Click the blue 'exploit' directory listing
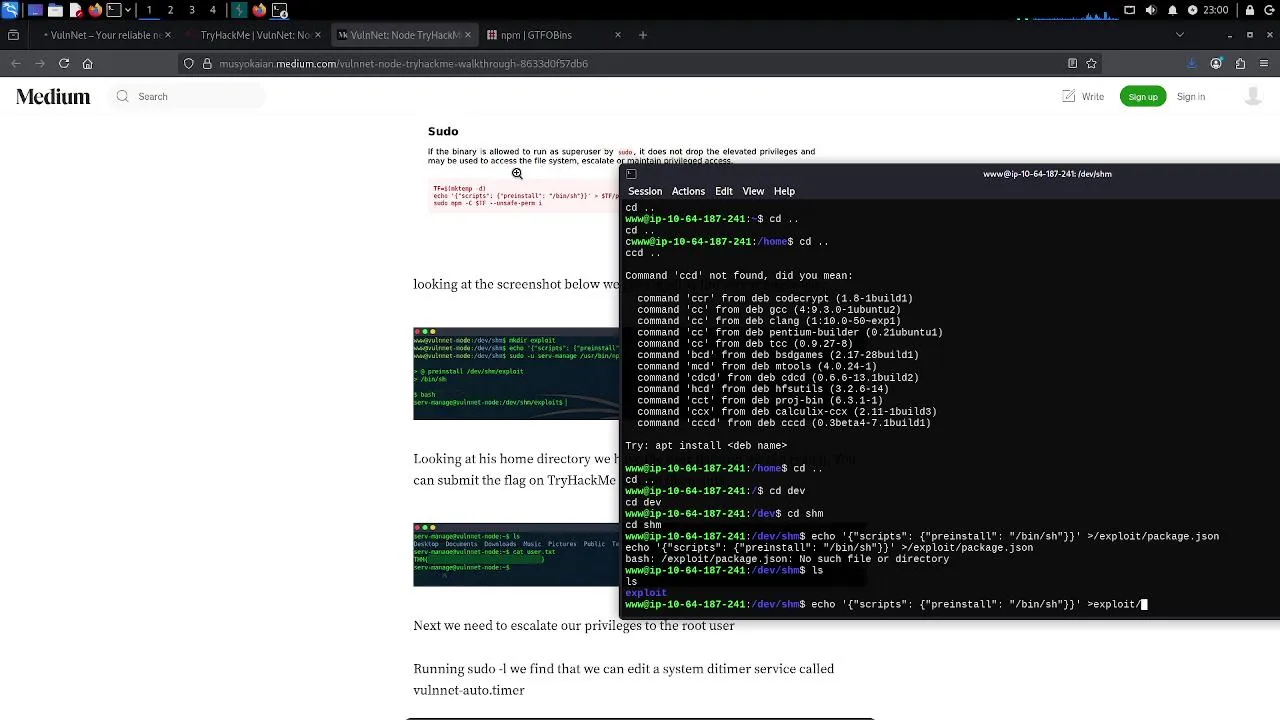 click(x=646, y=593)
